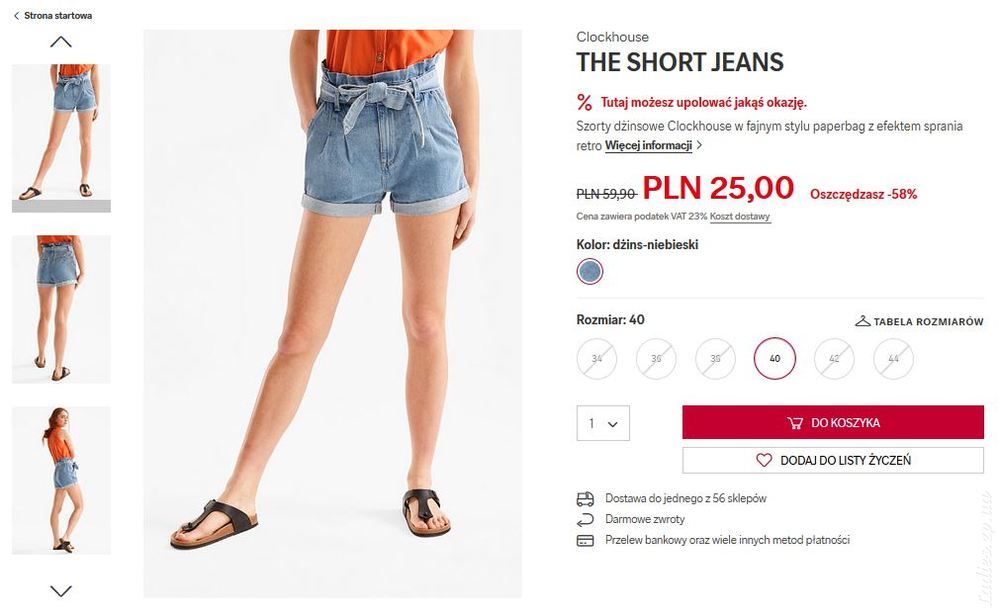Image resolution: width=1000 pixels, height=615 pixels.
Task: Select crossed-out size 34
Action: [596, 359]
